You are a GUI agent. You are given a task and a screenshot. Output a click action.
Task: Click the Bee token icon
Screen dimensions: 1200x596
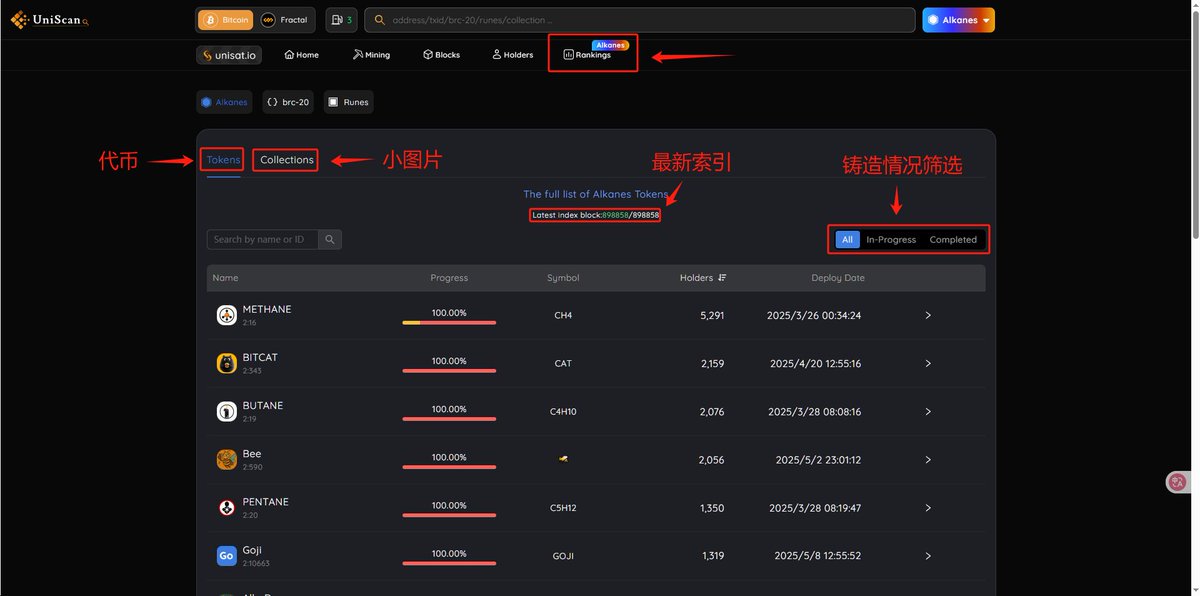(x=226, y=460)
